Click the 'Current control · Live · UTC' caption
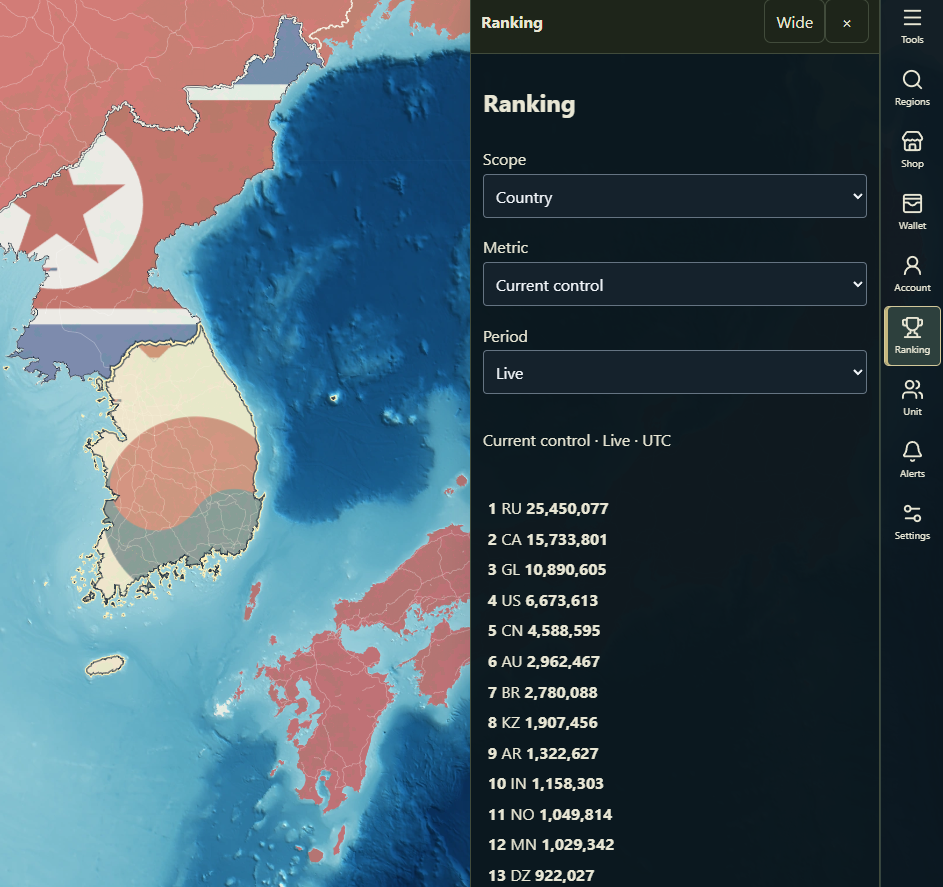The height and width of the screenshot is (887, 943). pos(576,441)
